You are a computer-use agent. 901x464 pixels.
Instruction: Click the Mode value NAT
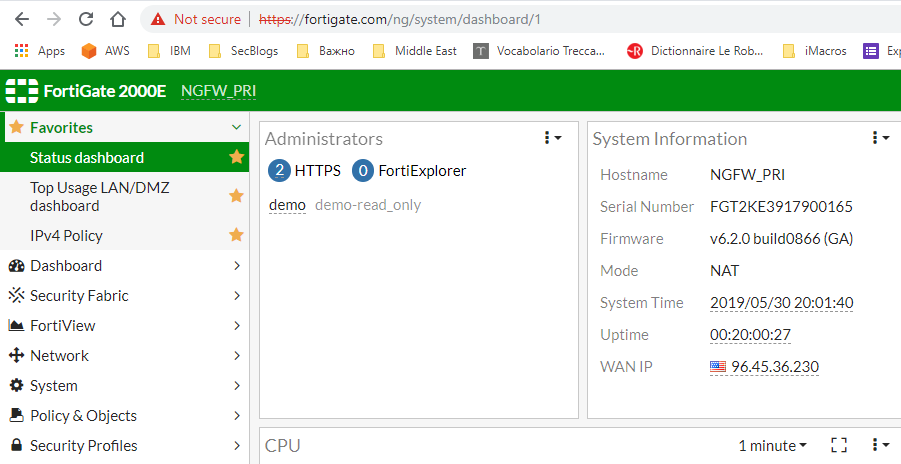(x=725, y=271)
